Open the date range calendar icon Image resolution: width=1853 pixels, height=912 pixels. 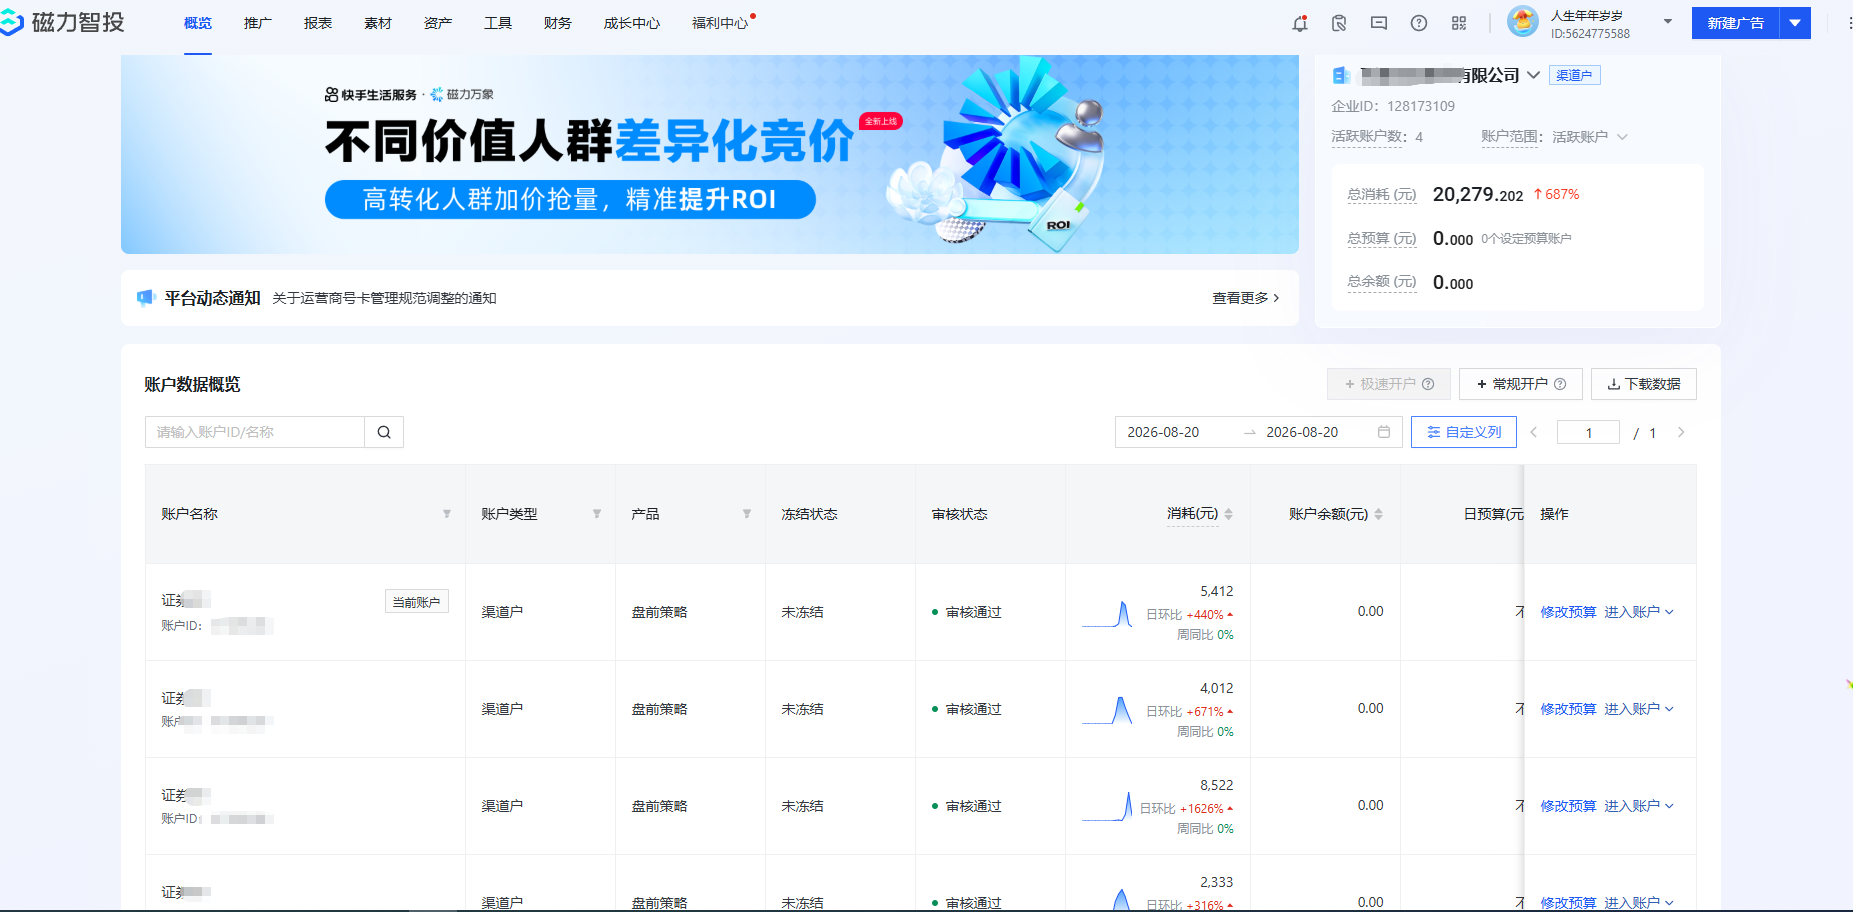click(1384, 432)
